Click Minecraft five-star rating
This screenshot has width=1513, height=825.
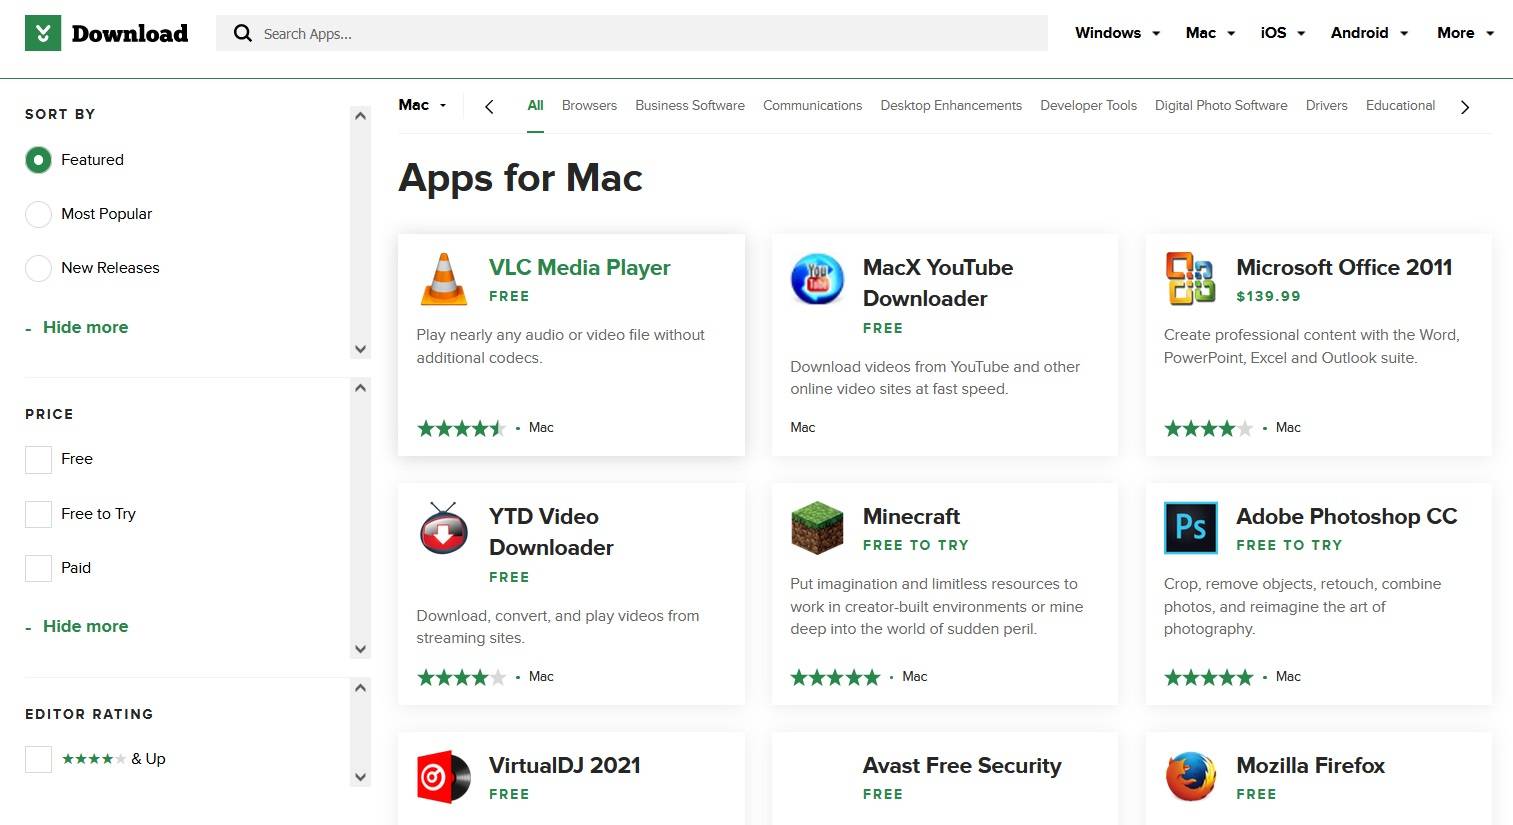coord(835,677)
